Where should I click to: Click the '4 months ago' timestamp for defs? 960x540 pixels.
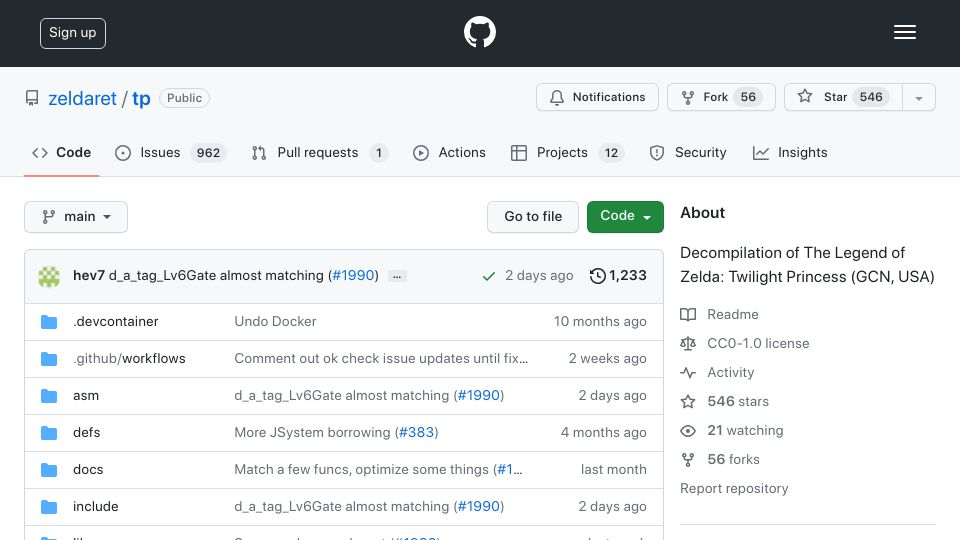pyautogui.click(x=604, y=432)
